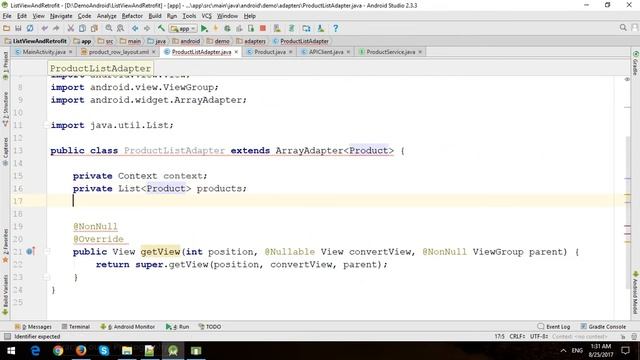Click the search everywhere magnifier at top right

623,28
